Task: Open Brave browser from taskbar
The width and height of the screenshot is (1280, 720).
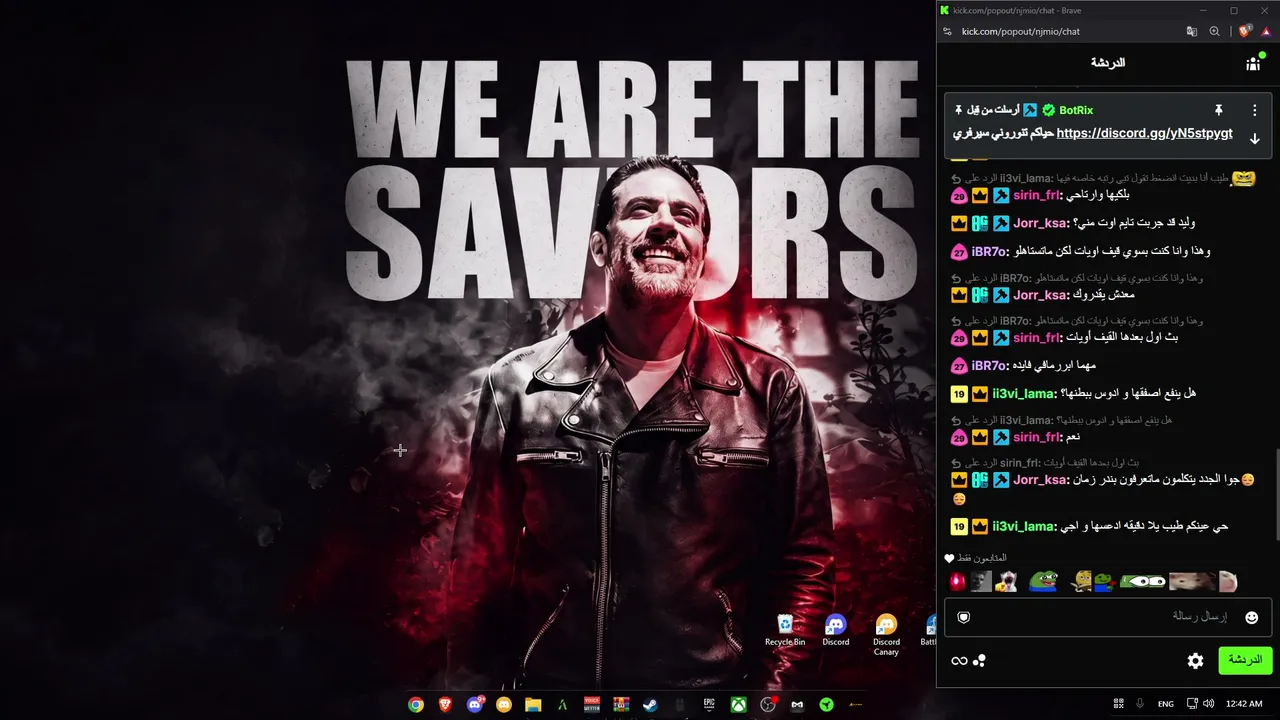Action: click(445, 704)
